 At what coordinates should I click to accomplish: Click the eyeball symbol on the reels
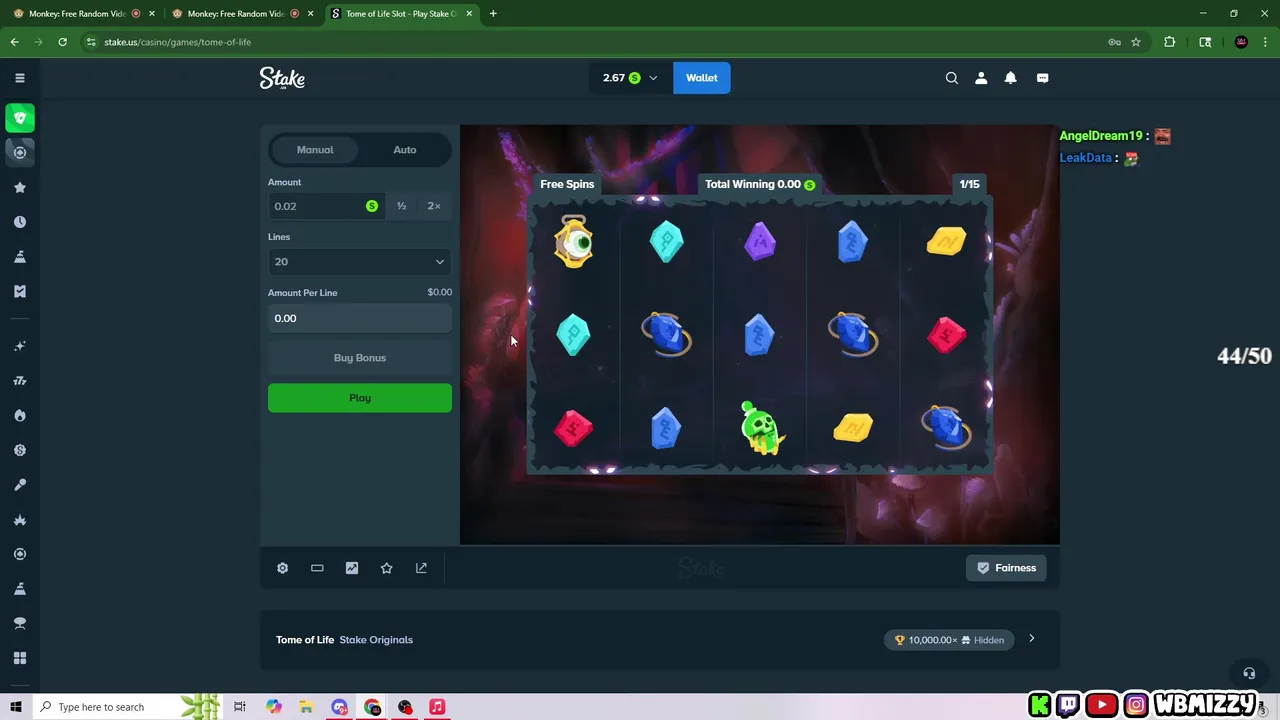(574, 241)
